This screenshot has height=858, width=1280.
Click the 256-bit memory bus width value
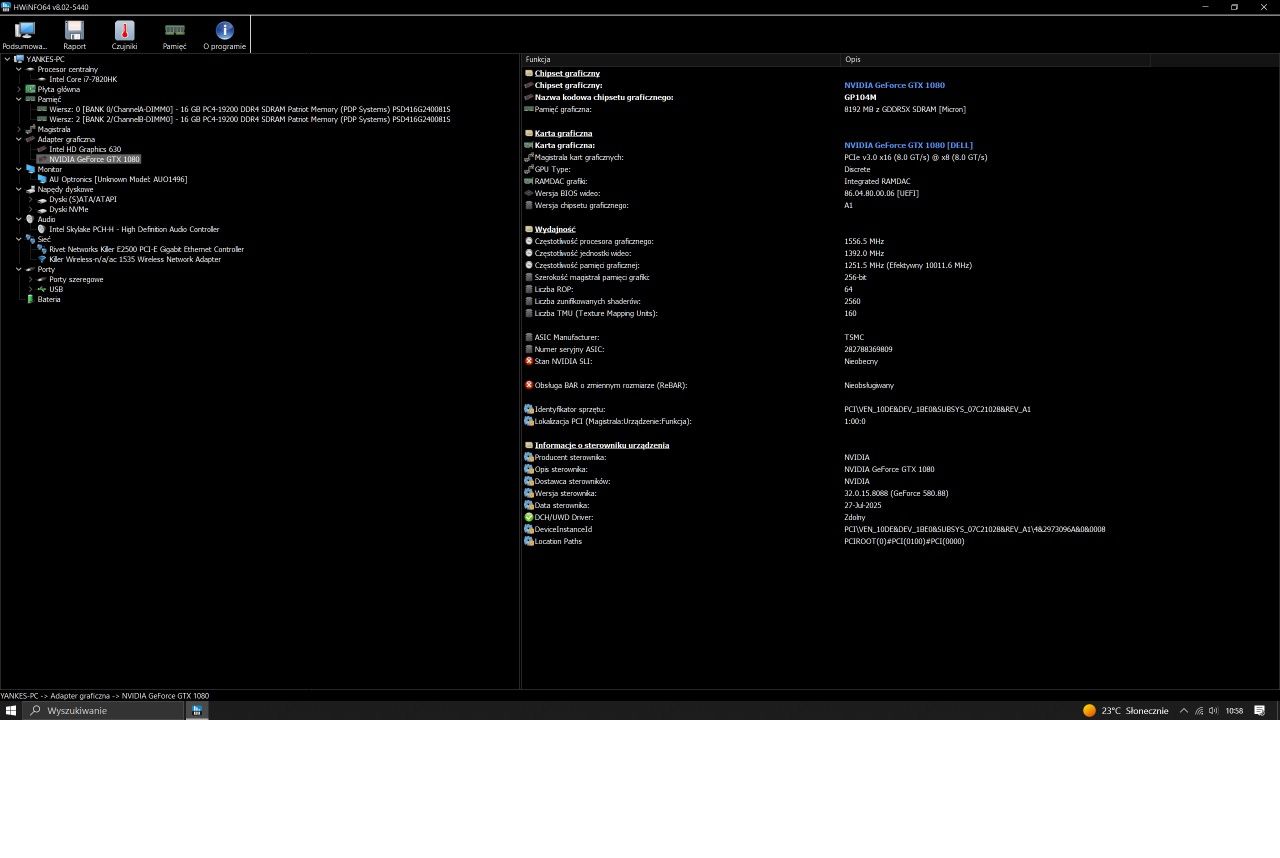pyautogui.click(x=855, y=277)
